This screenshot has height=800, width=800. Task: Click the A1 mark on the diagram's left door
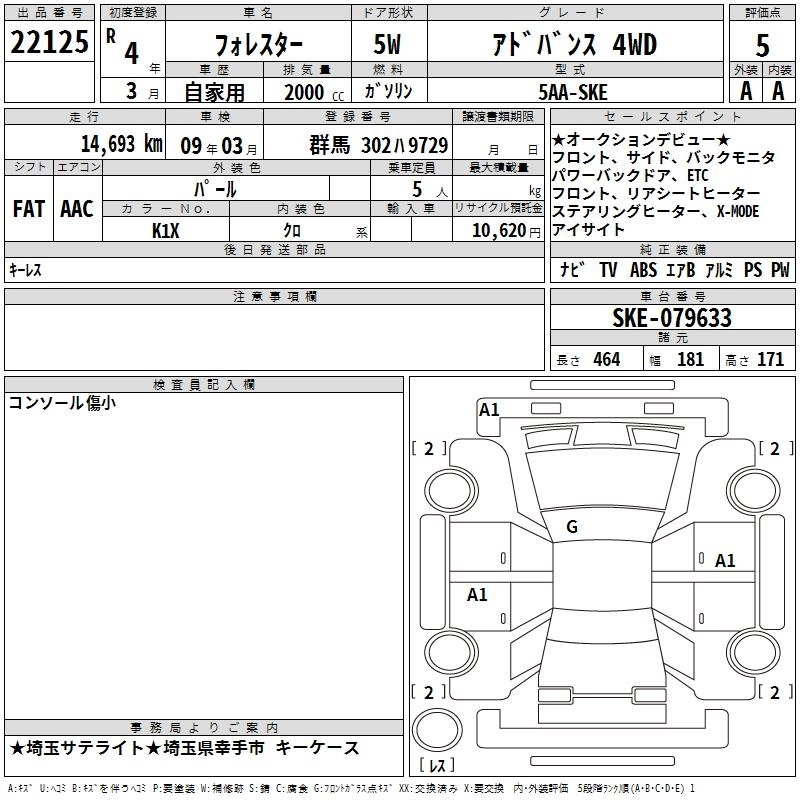click(477, 595)
